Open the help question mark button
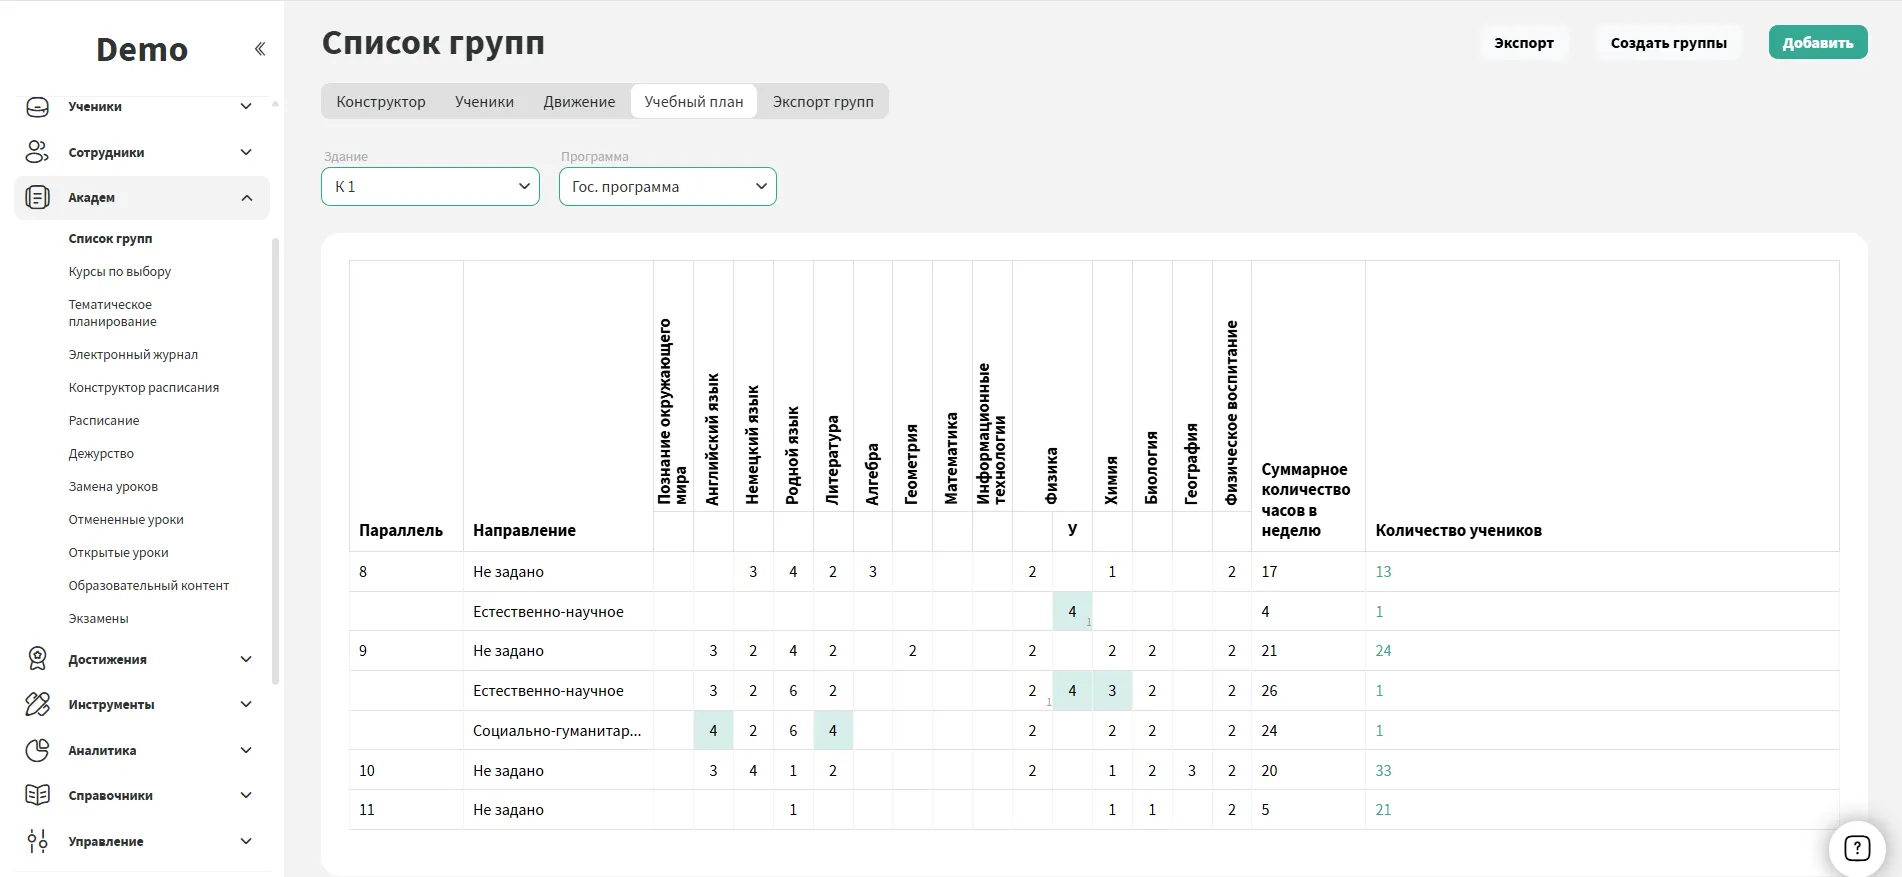1902x877 pixels. tap(1856, 849)
